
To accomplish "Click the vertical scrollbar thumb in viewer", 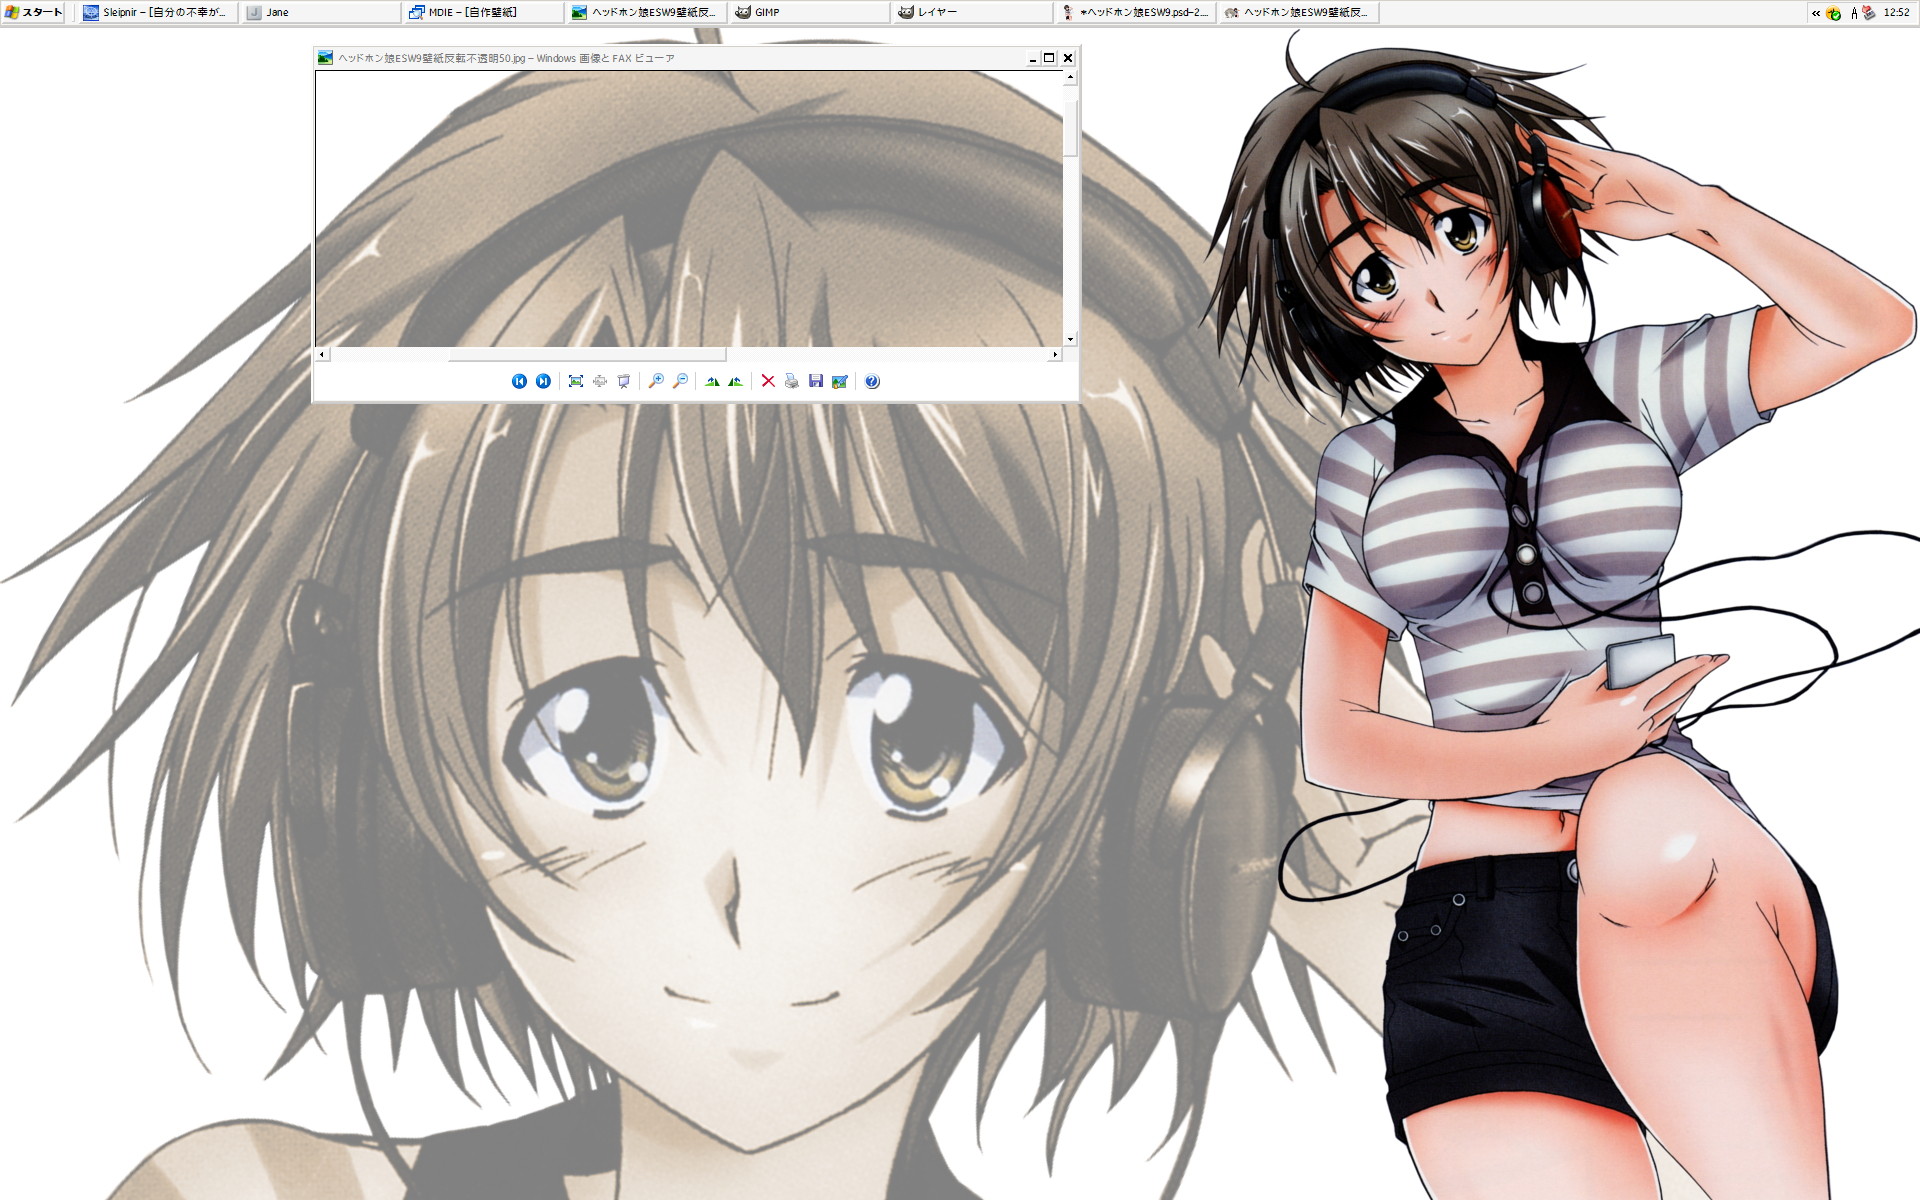I will (x=1070, y=127).
